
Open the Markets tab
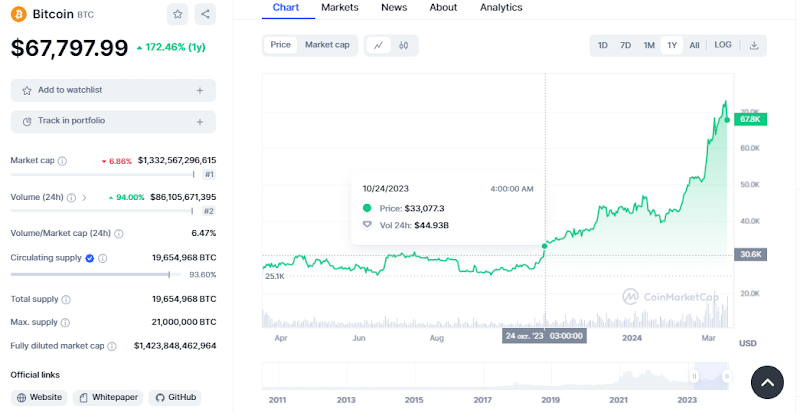pyautogui.click(x=340, y=8)
